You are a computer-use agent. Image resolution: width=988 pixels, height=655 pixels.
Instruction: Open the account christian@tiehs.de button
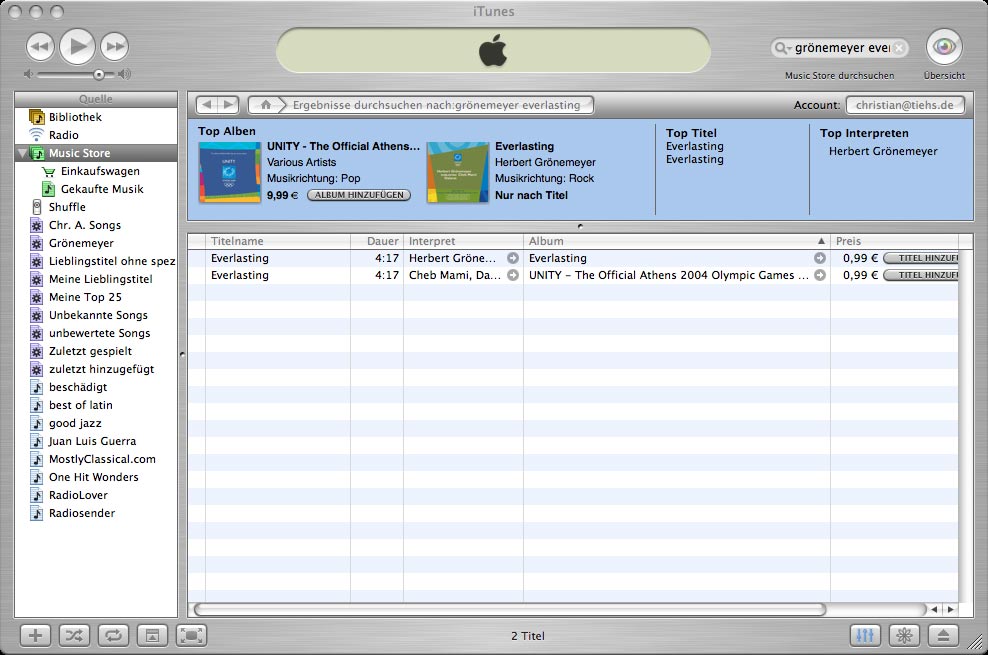(x=904, y=105)
